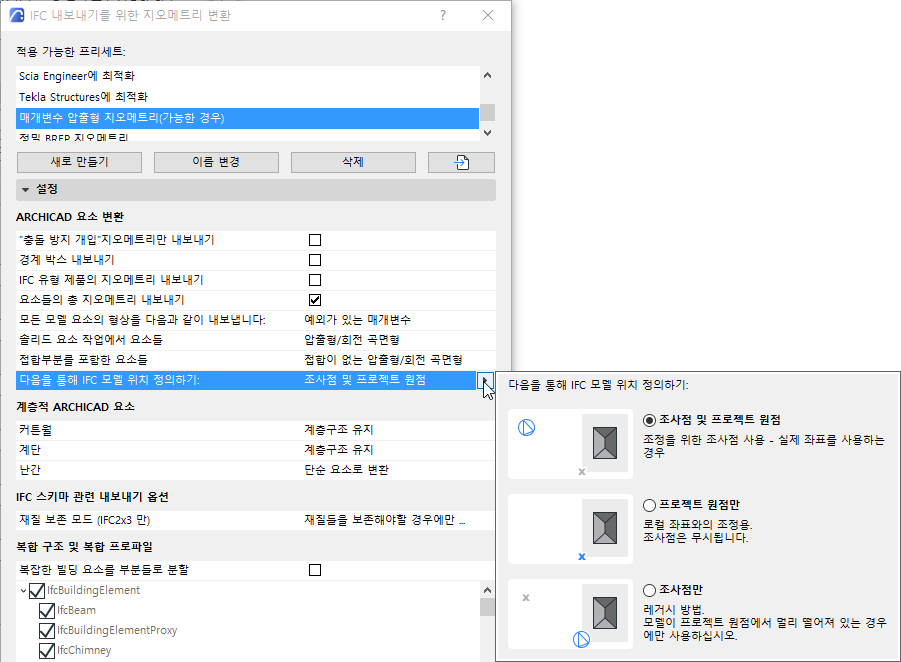This screenshot has width=901, height=662.
Task: Uncheck the IfcChimney checkbox
Action: 47,651
